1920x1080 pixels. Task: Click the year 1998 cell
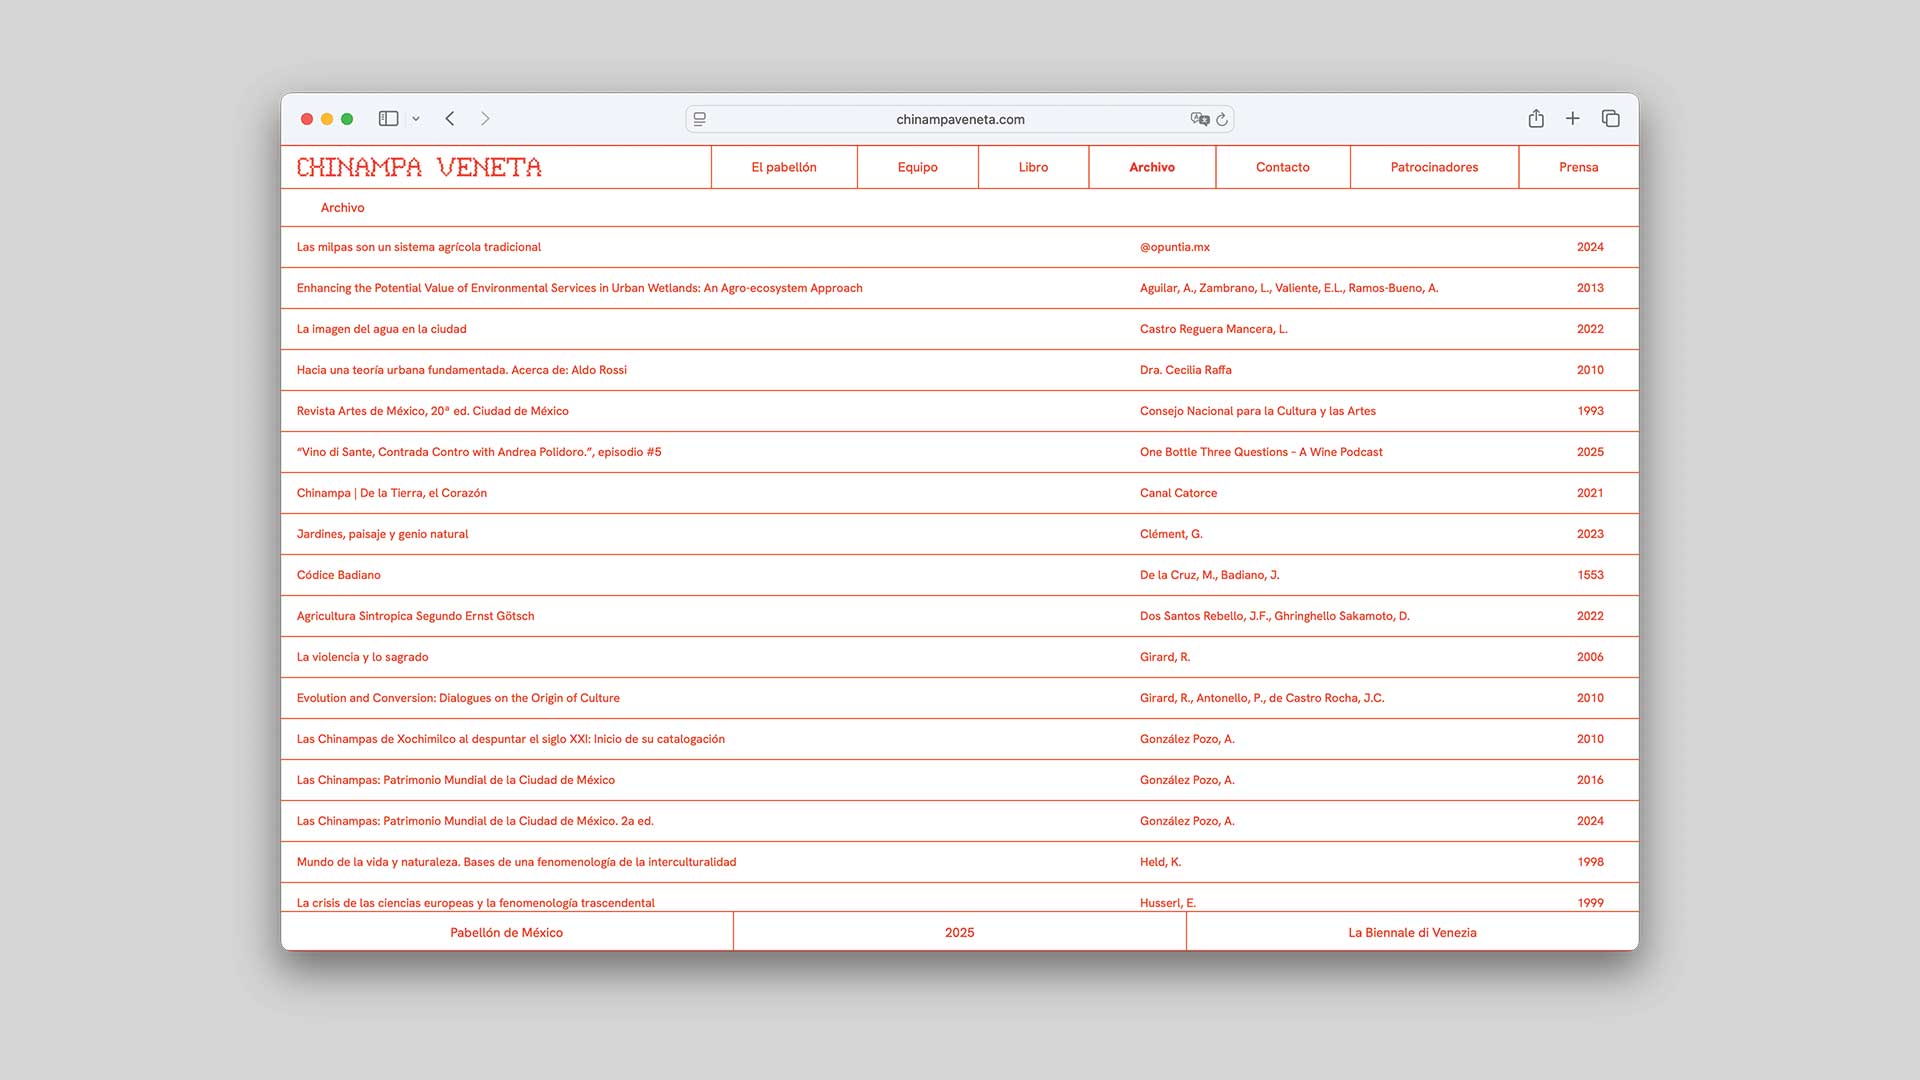pyautogui.click(x=1590, y=862)
